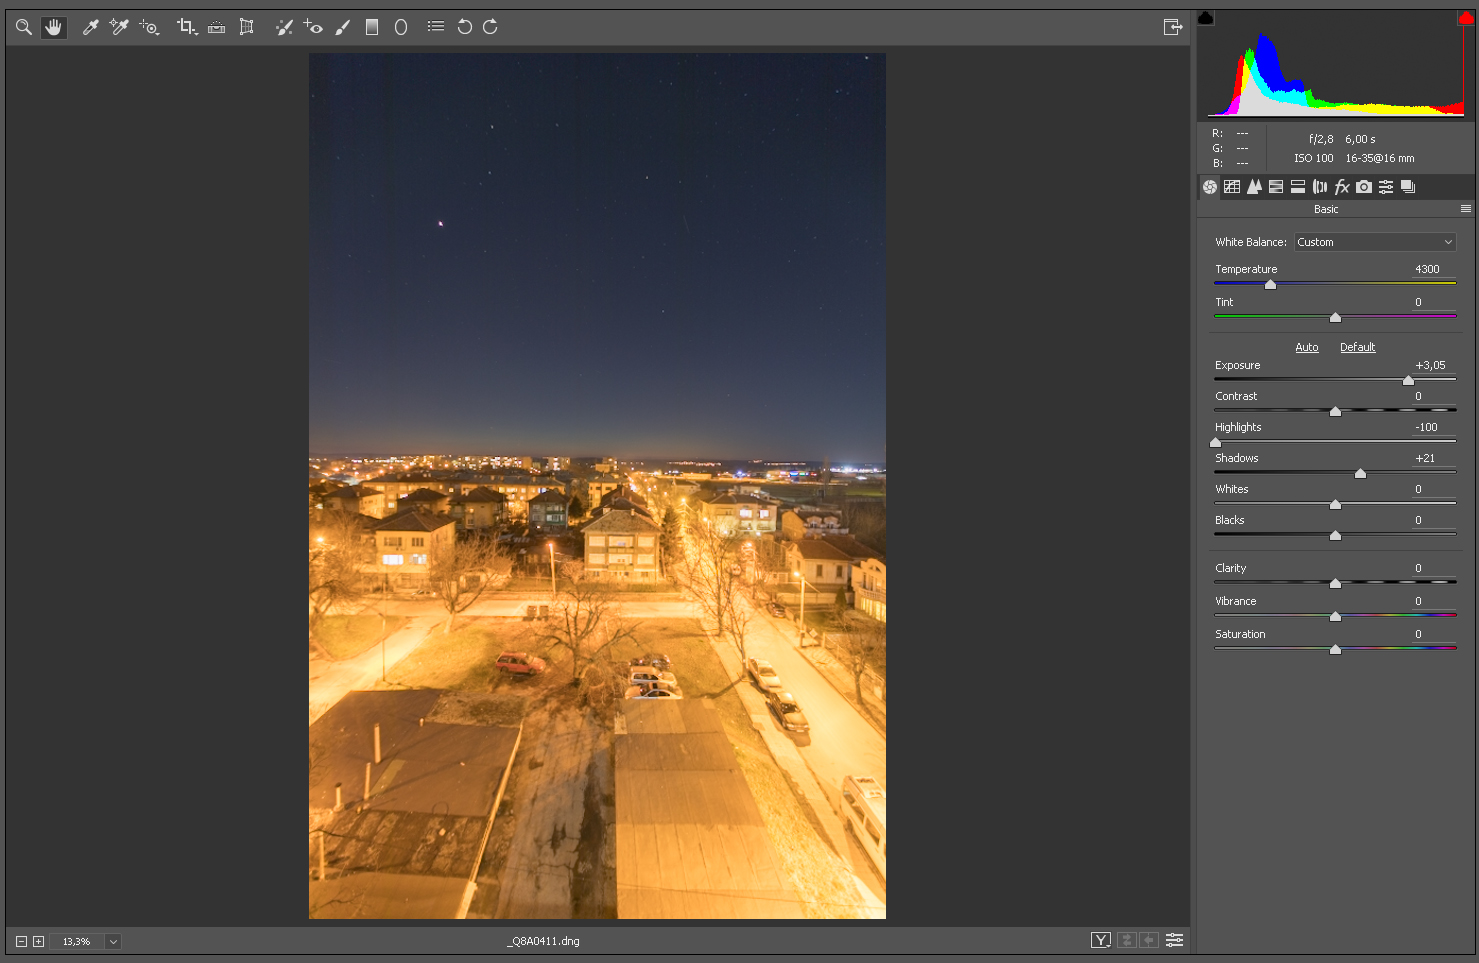The image size is (1479, 963).
Task: Rotate image 90° counterclockwise
Action: pyautogui.click(x=465, y=27)
